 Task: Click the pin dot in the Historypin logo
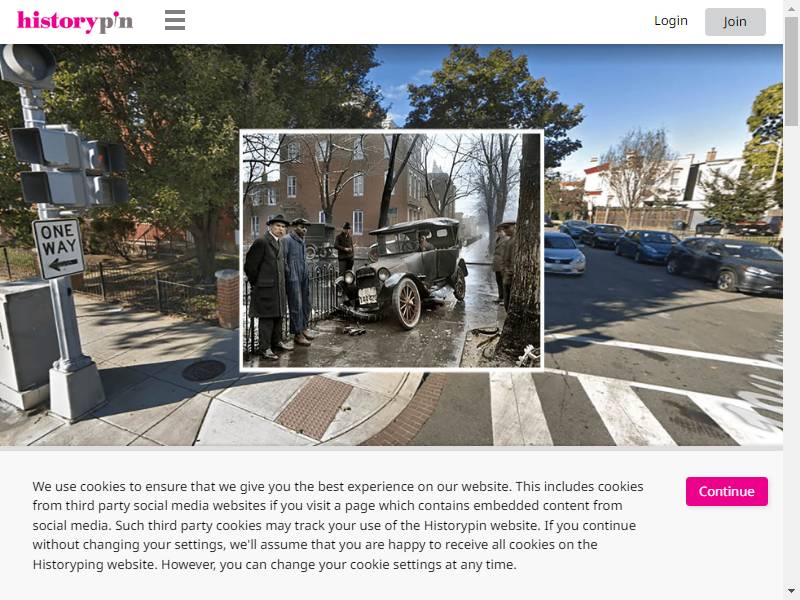tap(116, 12)
